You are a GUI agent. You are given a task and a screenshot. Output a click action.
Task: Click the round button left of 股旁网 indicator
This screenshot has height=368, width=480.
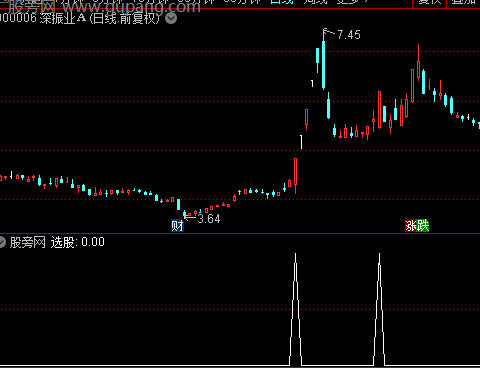point(2,242)
